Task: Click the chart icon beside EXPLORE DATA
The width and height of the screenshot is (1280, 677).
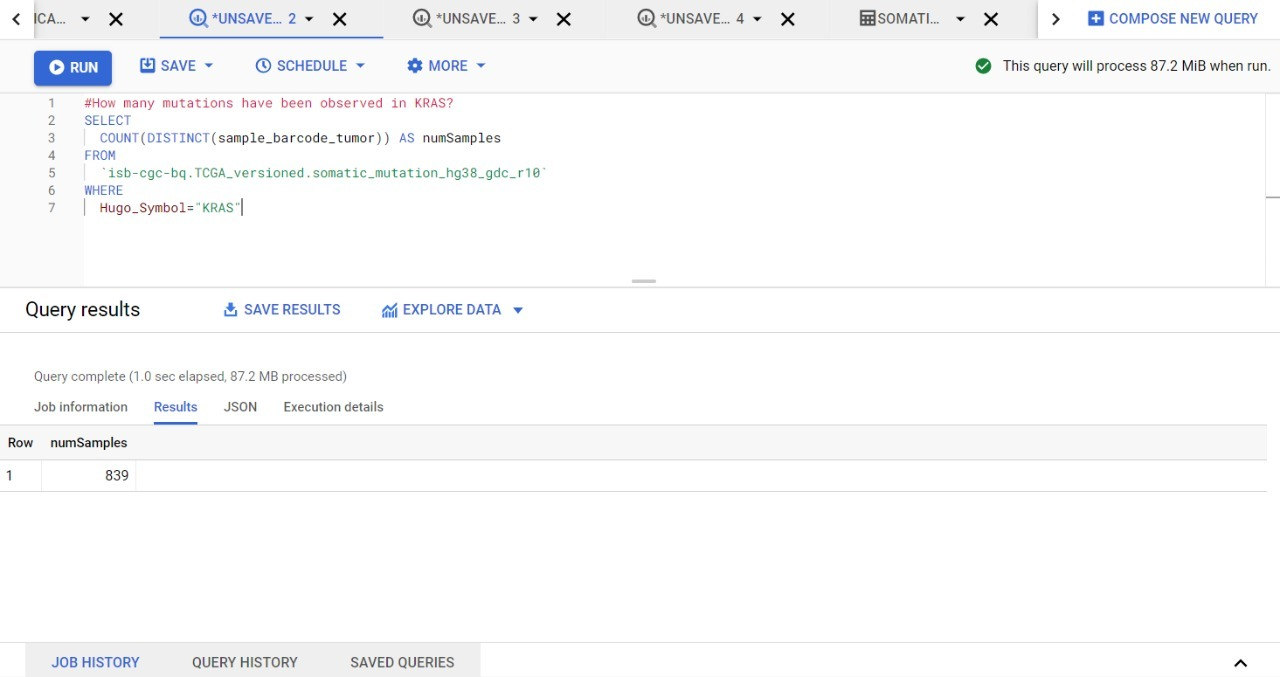Action: point(389,309)
